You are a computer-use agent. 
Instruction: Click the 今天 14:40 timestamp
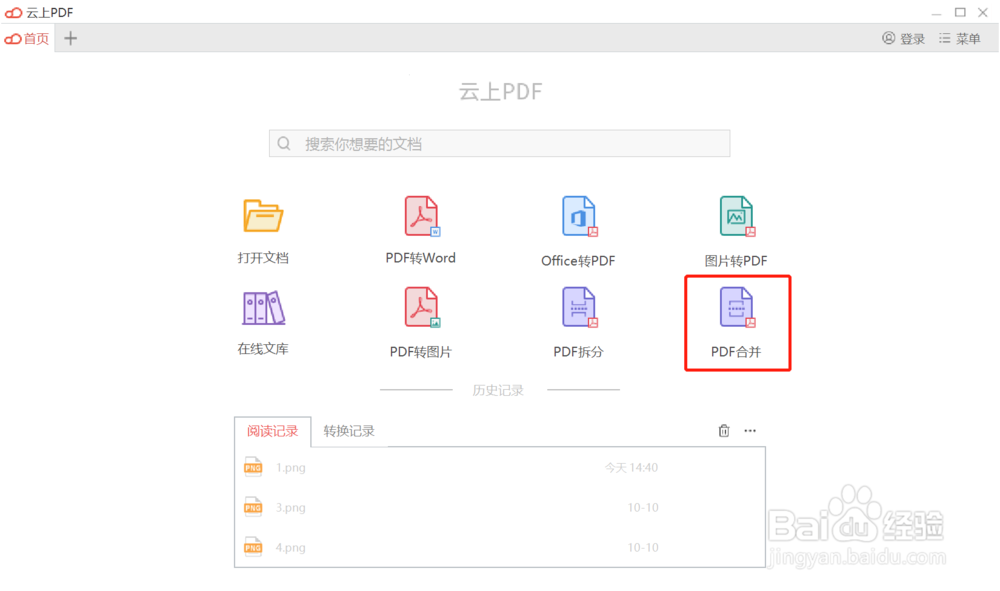[631, 467]
